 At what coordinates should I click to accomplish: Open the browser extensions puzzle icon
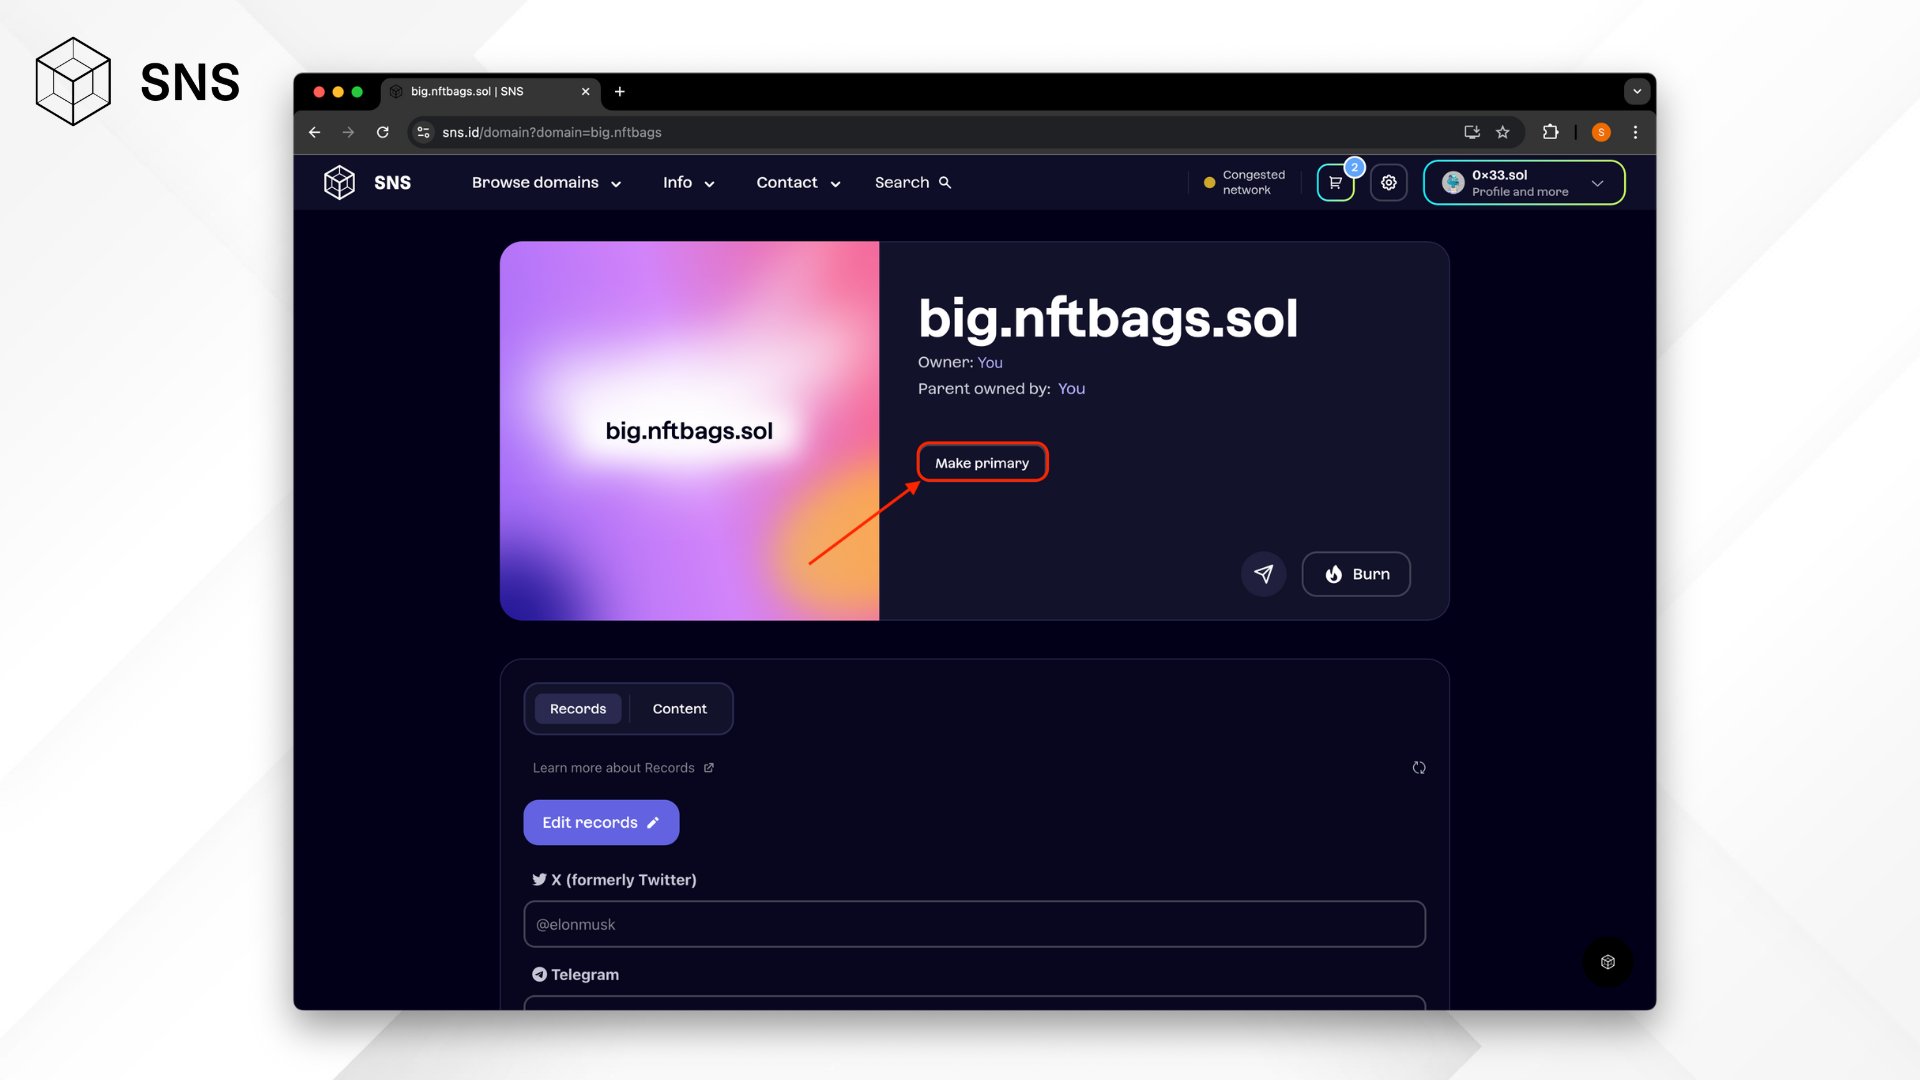pyautogui.click(x=1550, y=132)
